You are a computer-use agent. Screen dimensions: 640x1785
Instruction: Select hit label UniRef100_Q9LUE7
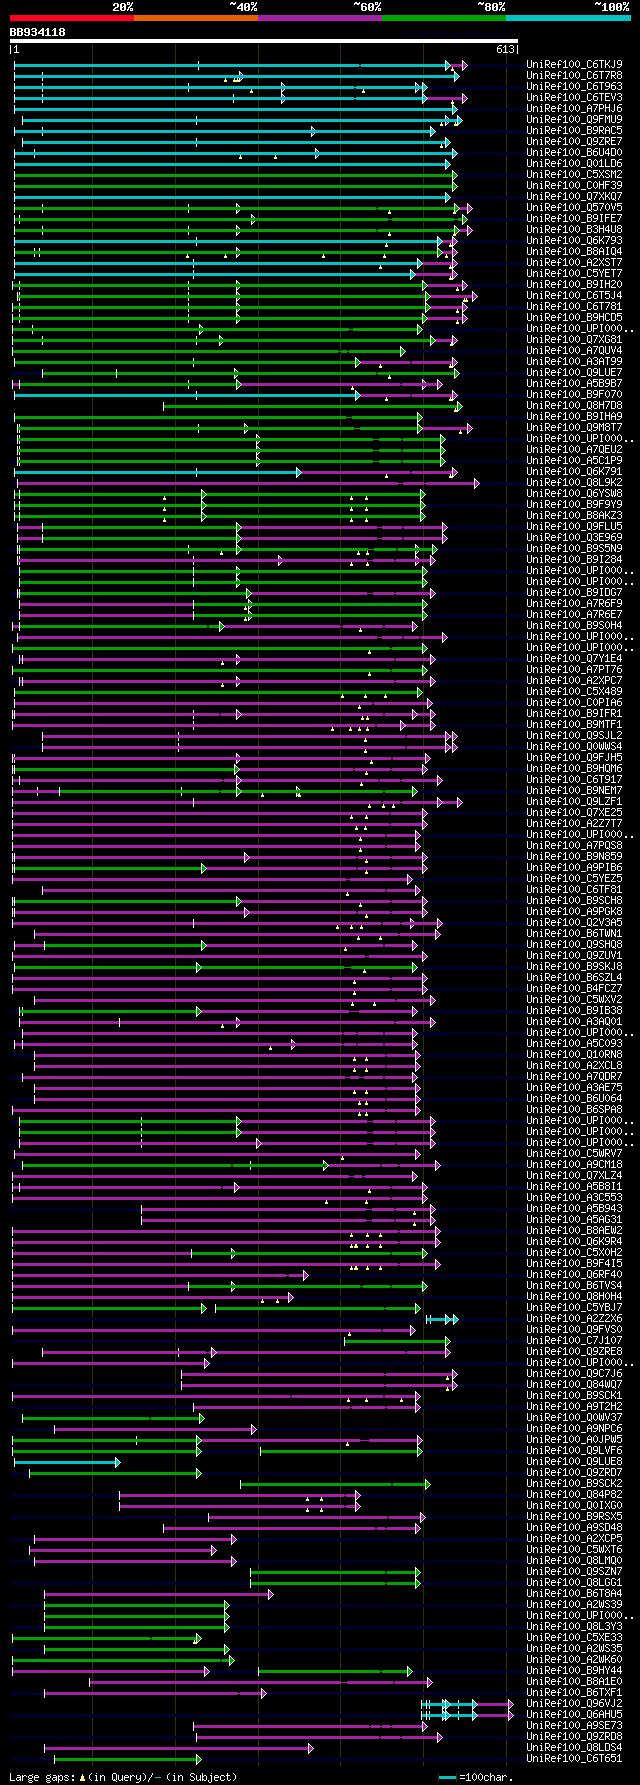pyautogui.click(x=574, y=372)
